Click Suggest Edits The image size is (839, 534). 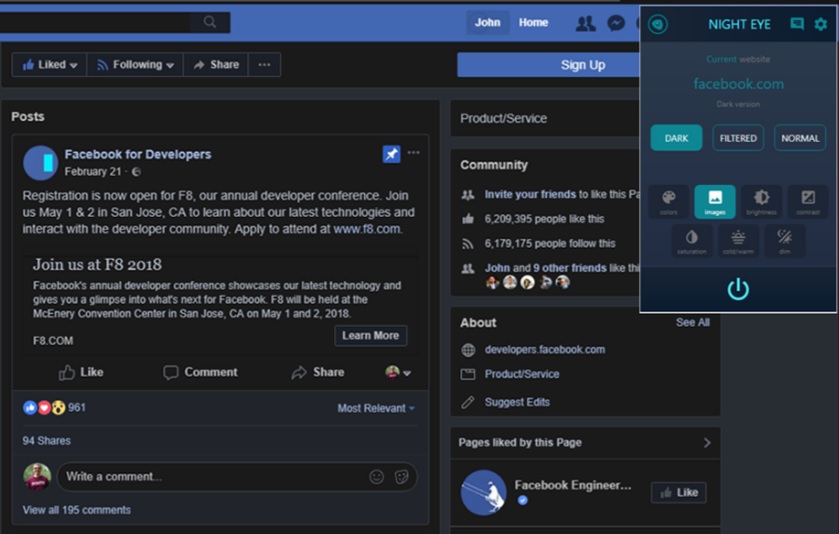(517, 402)
